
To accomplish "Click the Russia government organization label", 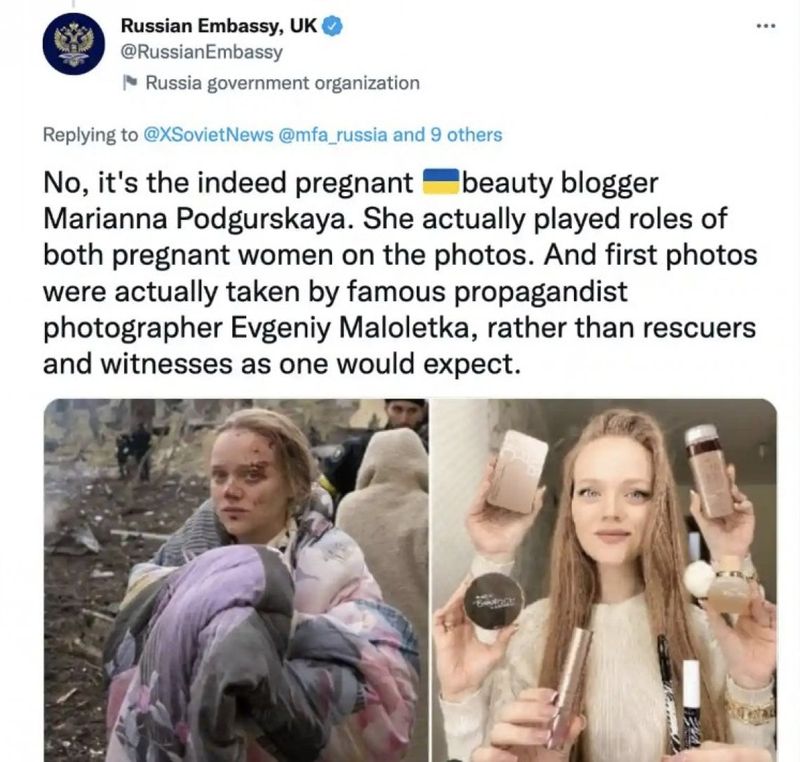I will click(x=283, y=83).
